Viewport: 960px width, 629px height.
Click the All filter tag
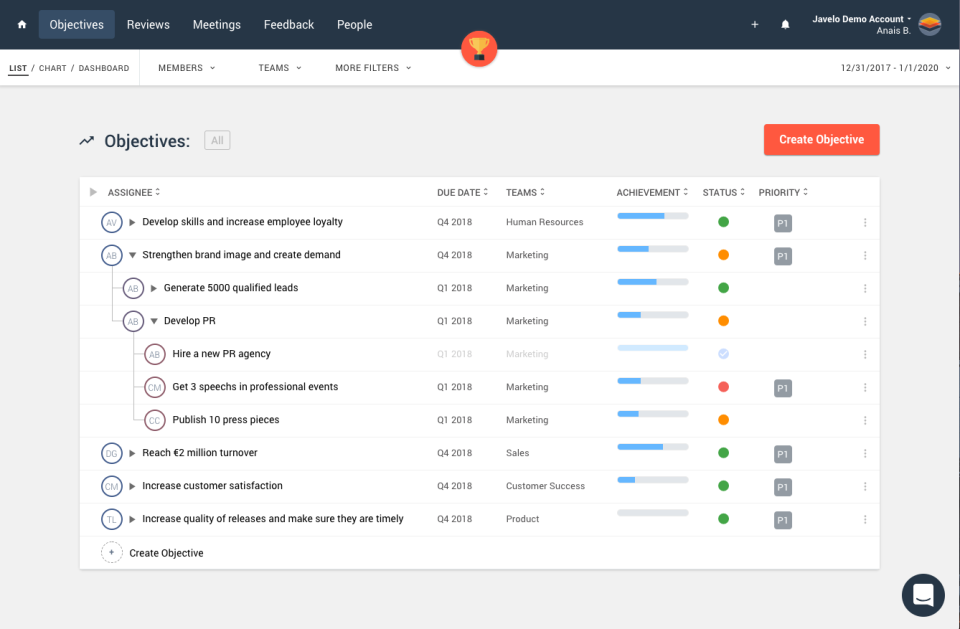(x=217, y=140)
